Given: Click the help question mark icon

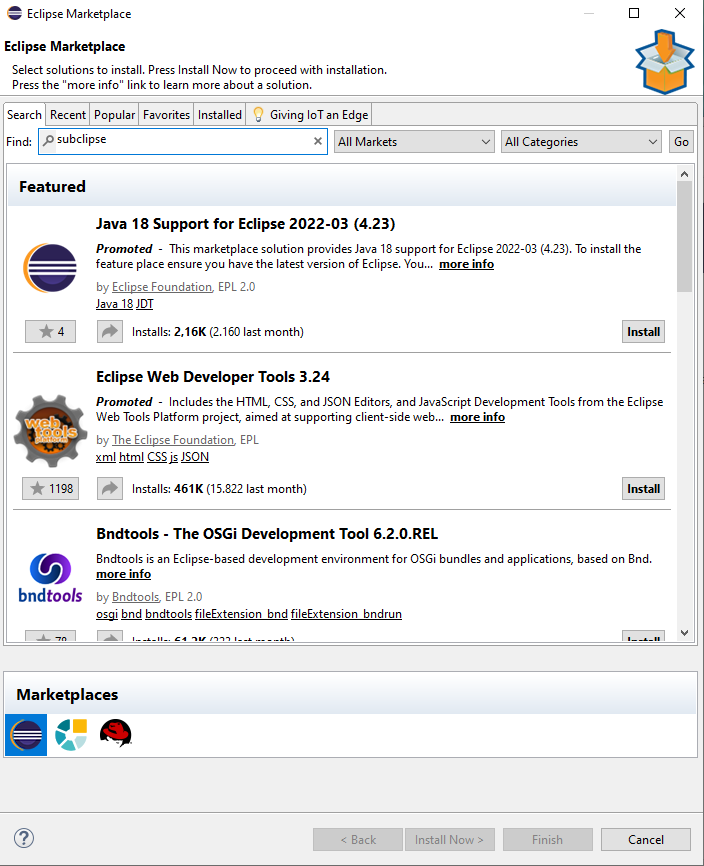Looking at the screenshot, I should pos(24,838).
